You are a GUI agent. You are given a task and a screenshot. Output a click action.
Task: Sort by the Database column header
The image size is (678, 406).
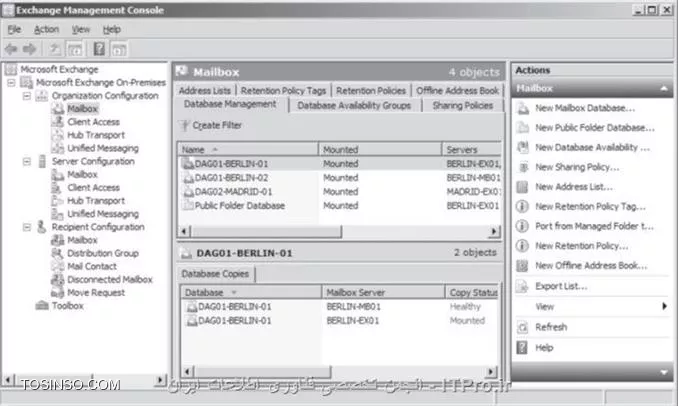click(x=251, y=292)
